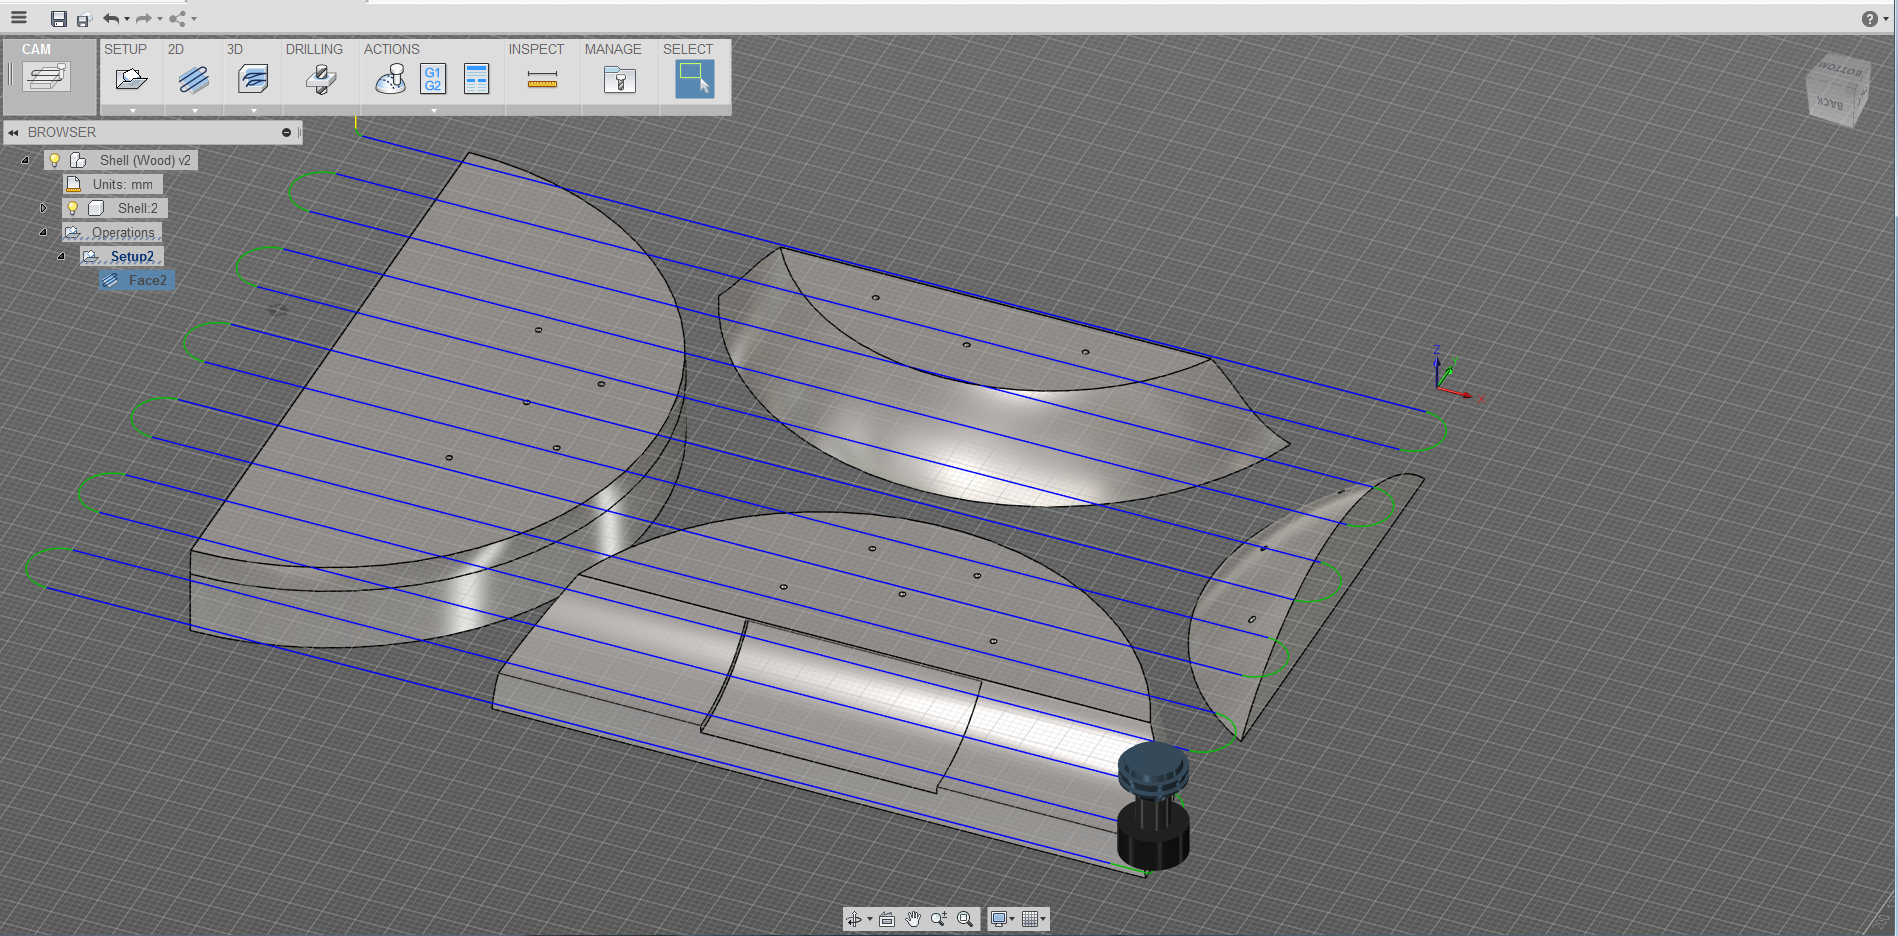Select the Face2 operation
This screenshot has height=936, width=1898.
147,280
